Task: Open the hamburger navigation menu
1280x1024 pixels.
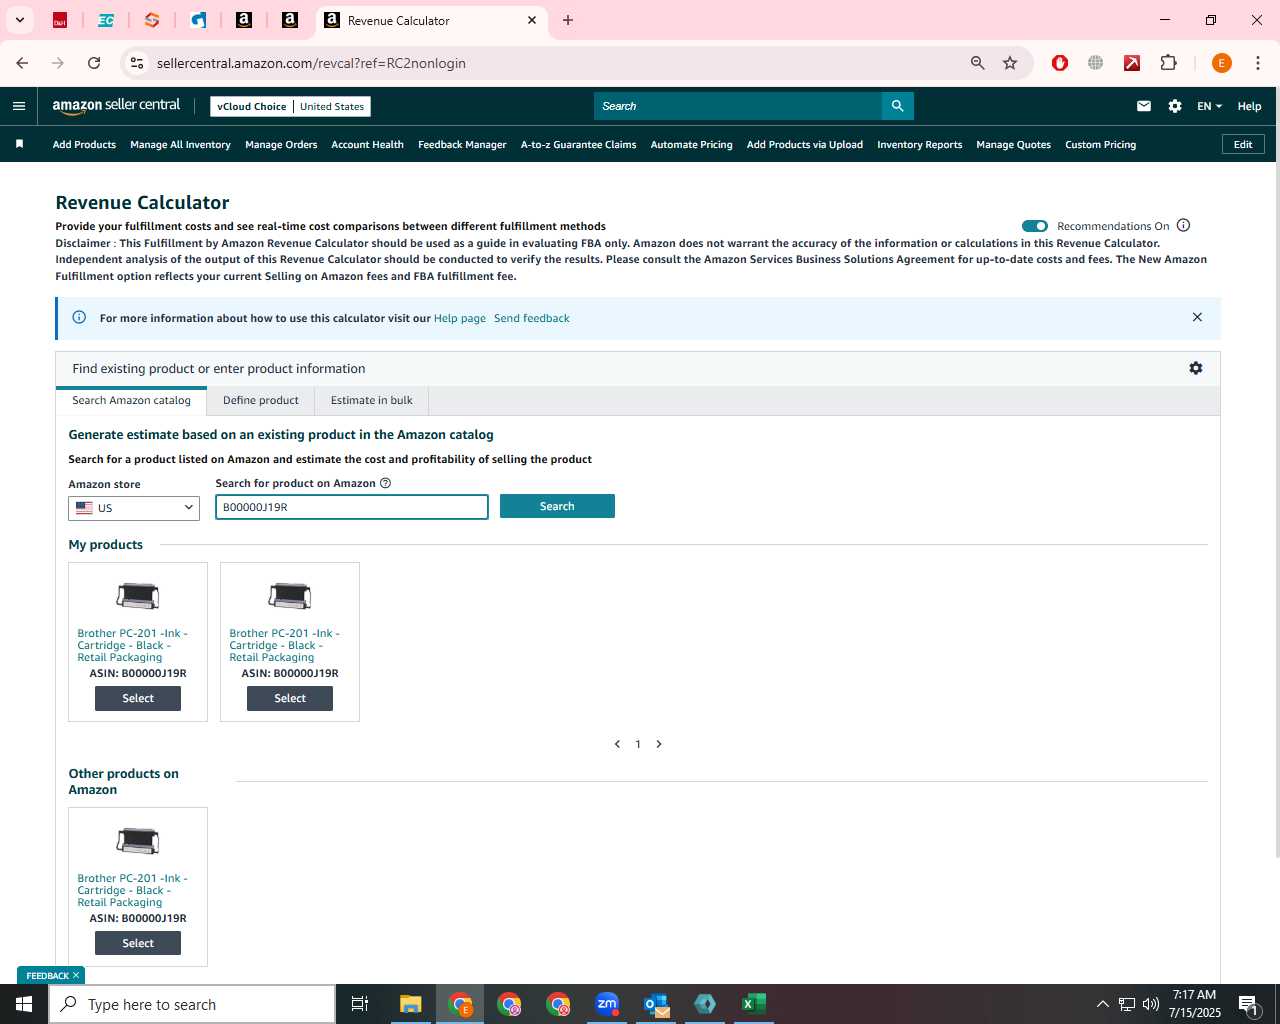Action: (x=19, y=106)
